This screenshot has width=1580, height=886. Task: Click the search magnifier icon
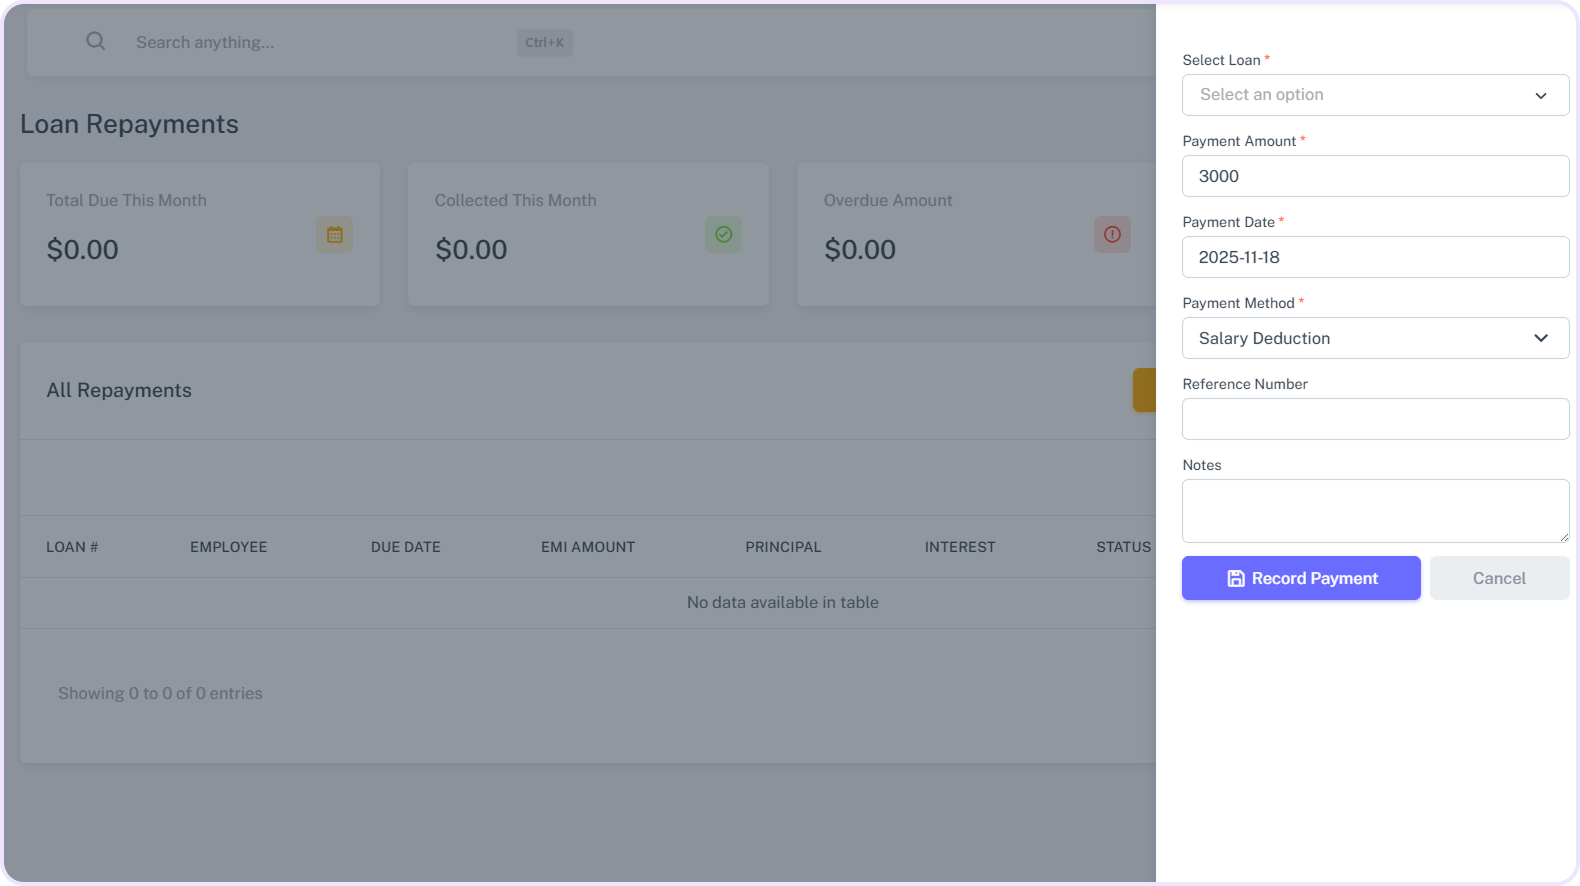[x=95, y=41]
